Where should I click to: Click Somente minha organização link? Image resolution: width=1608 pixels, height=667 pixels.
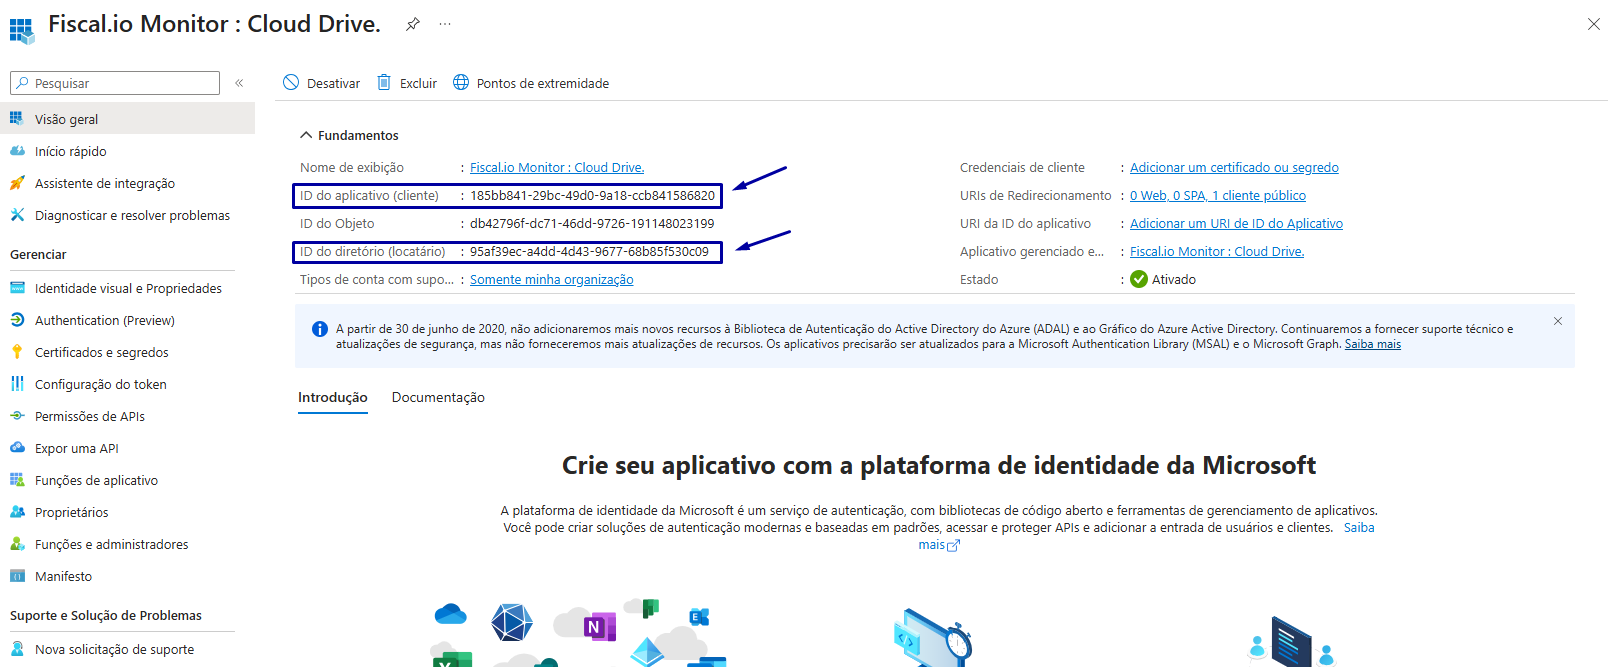(552, 280)
